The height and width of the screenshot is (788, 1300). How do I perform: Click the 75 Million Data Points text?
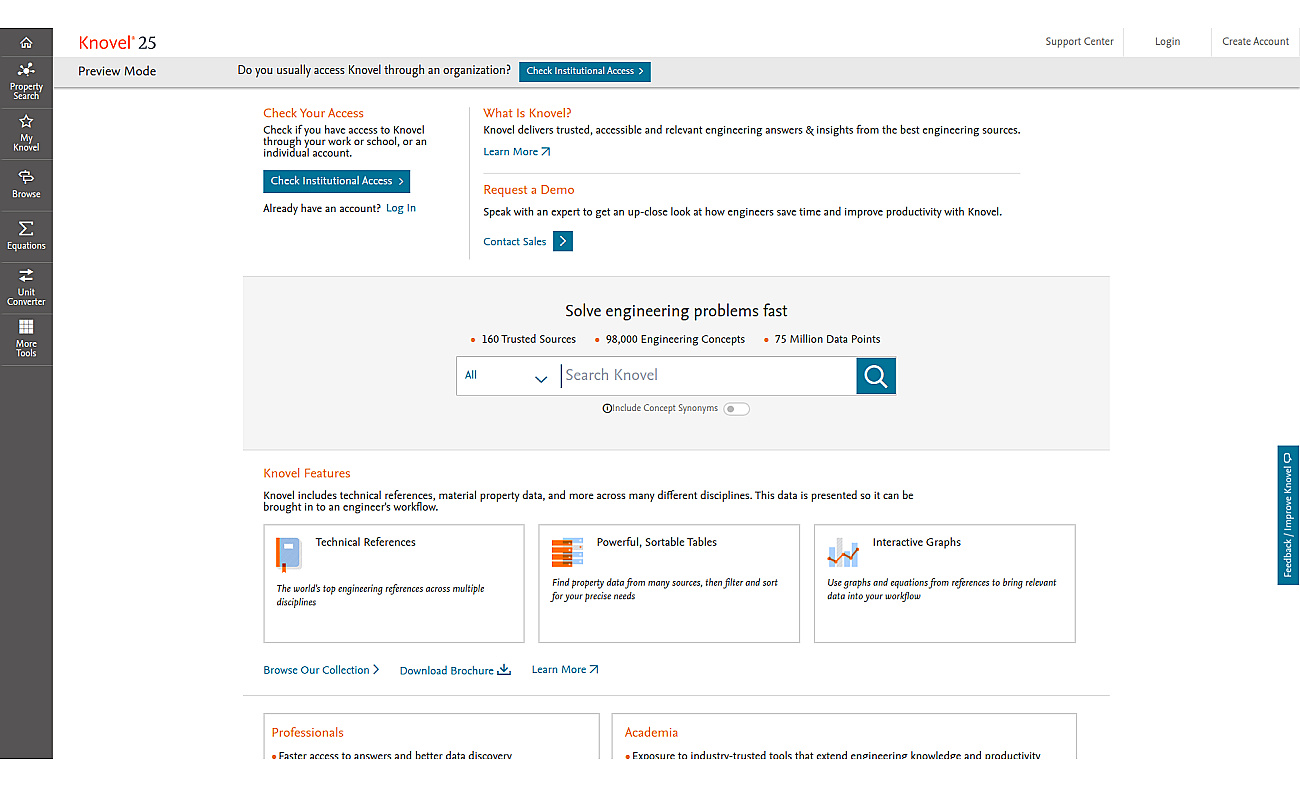(828, 339)
